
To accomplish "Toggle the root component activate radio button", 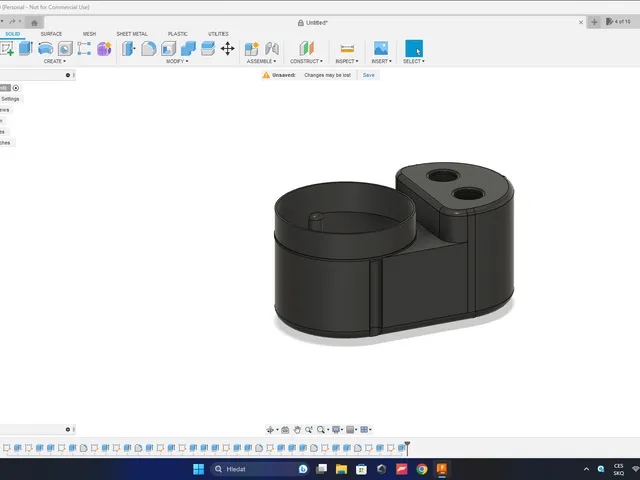I will (x=16, y=88).
